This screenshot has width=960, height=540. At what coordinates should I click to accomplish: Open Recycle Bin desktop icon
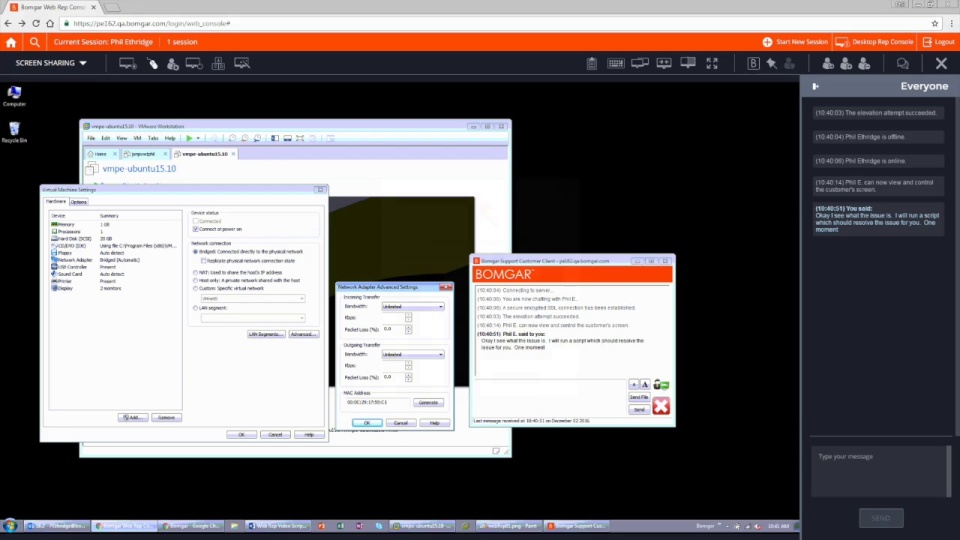[14, 132]
